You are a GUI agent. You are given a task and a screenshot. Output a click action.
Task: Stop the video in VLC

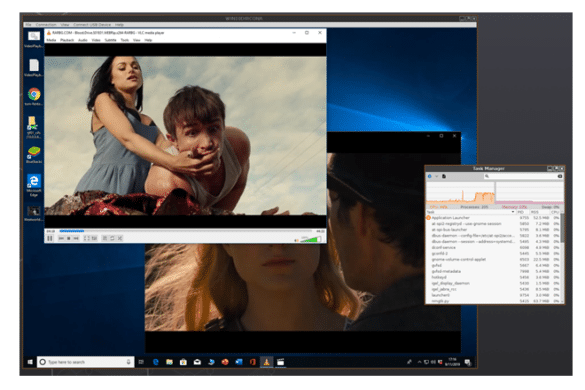tap(69, 238)
